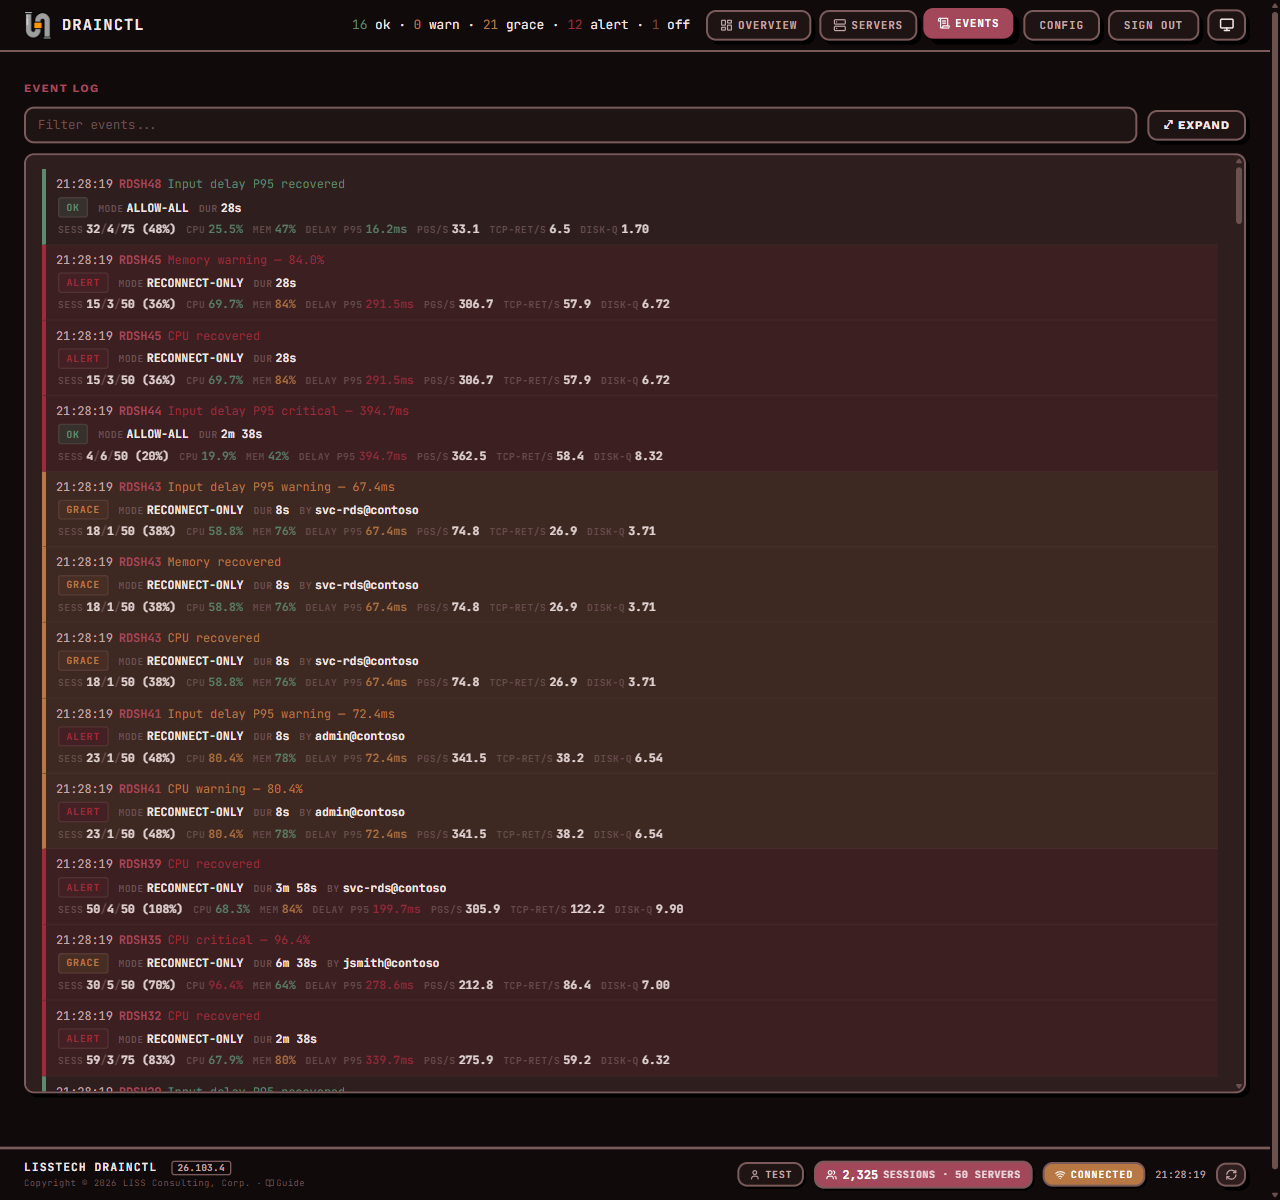1280x1200 pixels.
Task: Select RDSH39 CPU recovered event
Action: click(630, 887)
